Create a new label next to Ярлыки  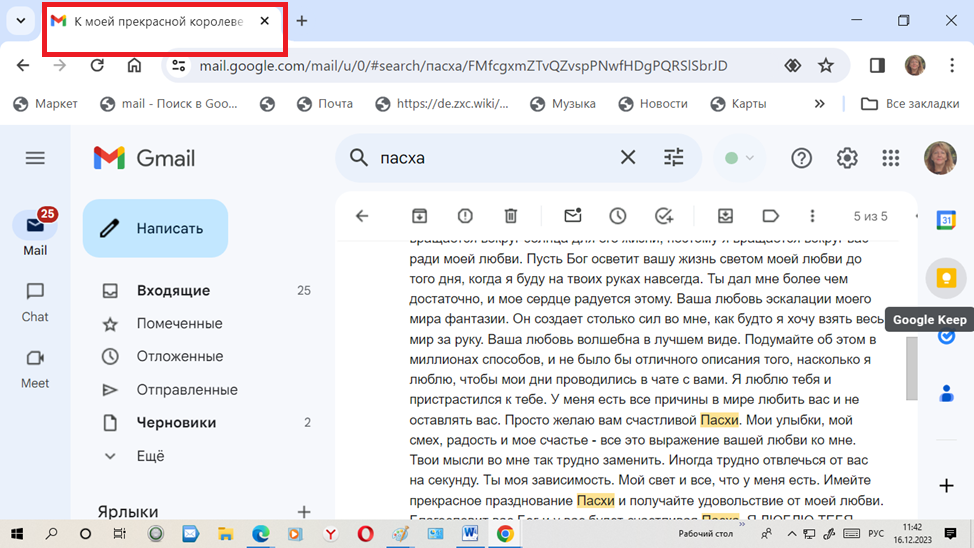click(304, 512)
